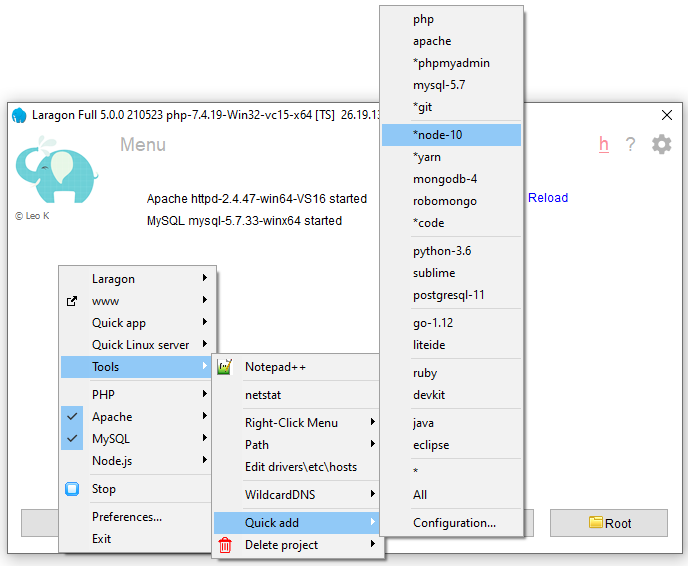
Task: Choose java in Quick add list
Action: (452, 423)
